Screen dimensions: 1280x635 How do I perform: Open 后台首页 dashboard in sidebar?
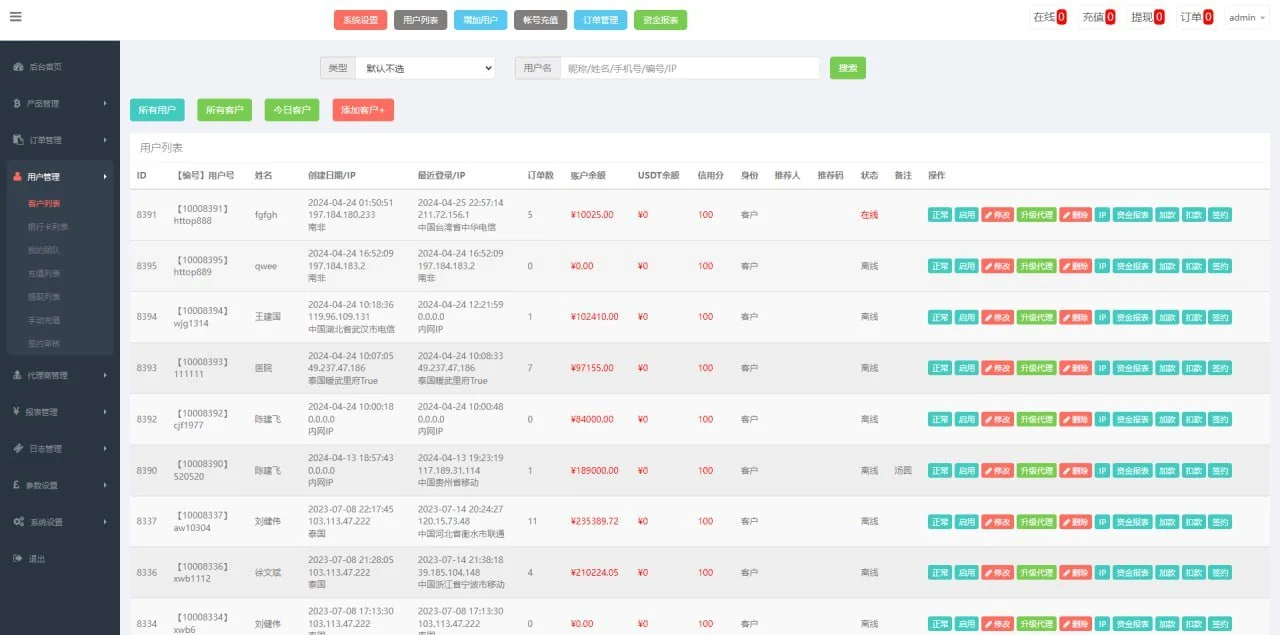pyautogui.click(x=44, y=66)
